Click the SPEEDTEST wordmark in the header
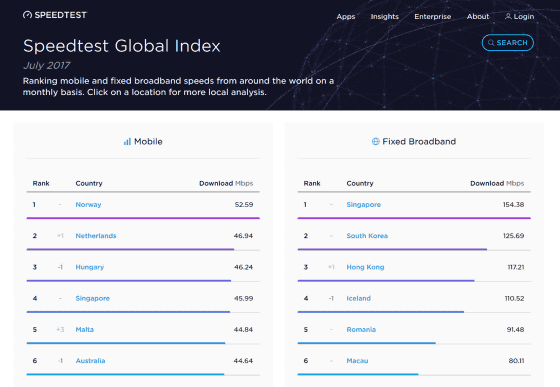Screen dimensions: 560x387 pos(60,15)
